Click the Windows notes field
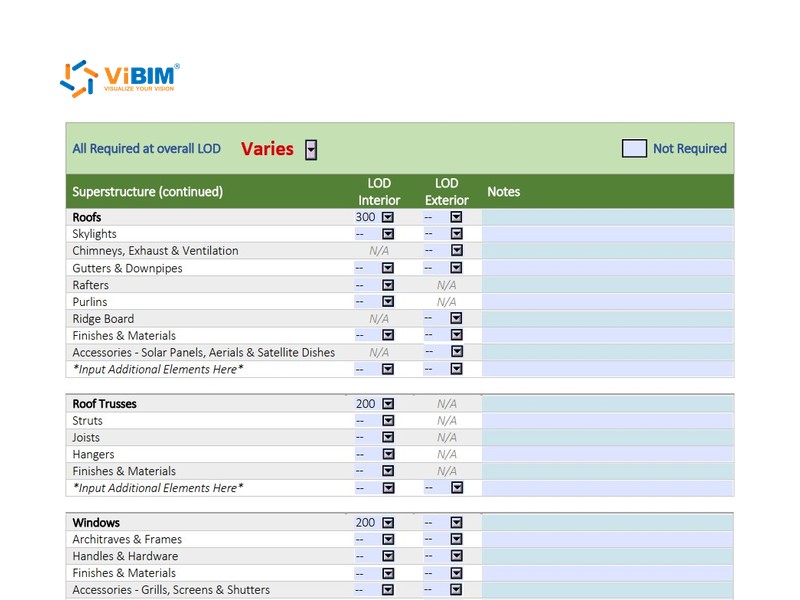This screenshot has width=800, height=600. 608,523
